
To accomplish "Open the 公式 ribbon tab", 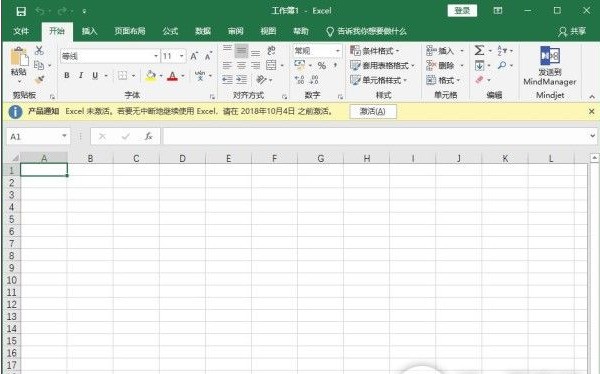I will 170,31.
